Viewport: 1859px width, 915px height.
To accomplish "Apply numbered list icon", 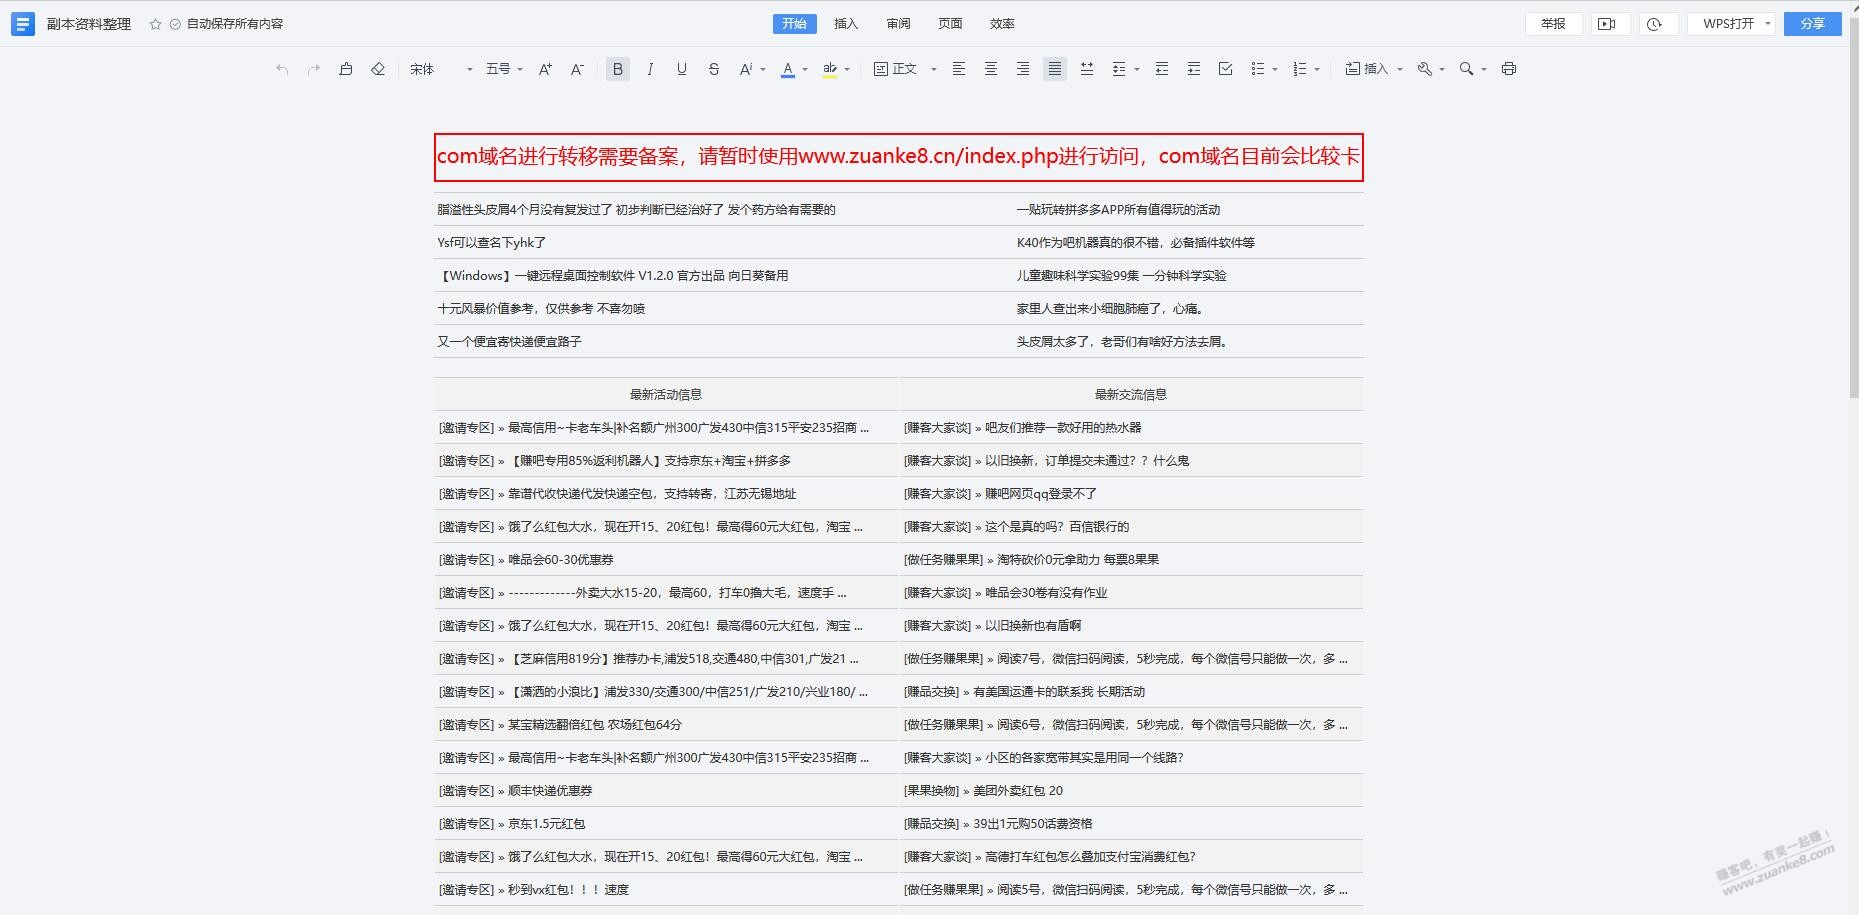I will point(1300,69).
